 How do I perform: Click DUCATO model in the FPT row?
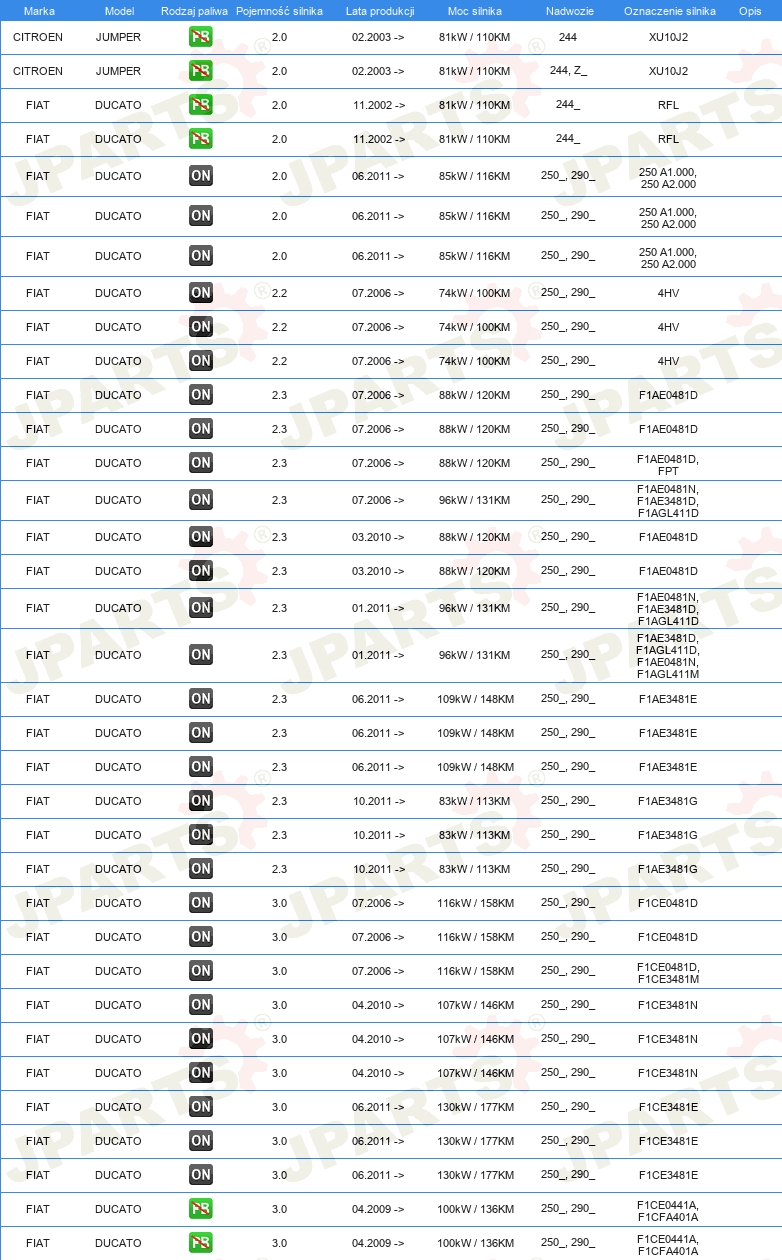[118, 463]
